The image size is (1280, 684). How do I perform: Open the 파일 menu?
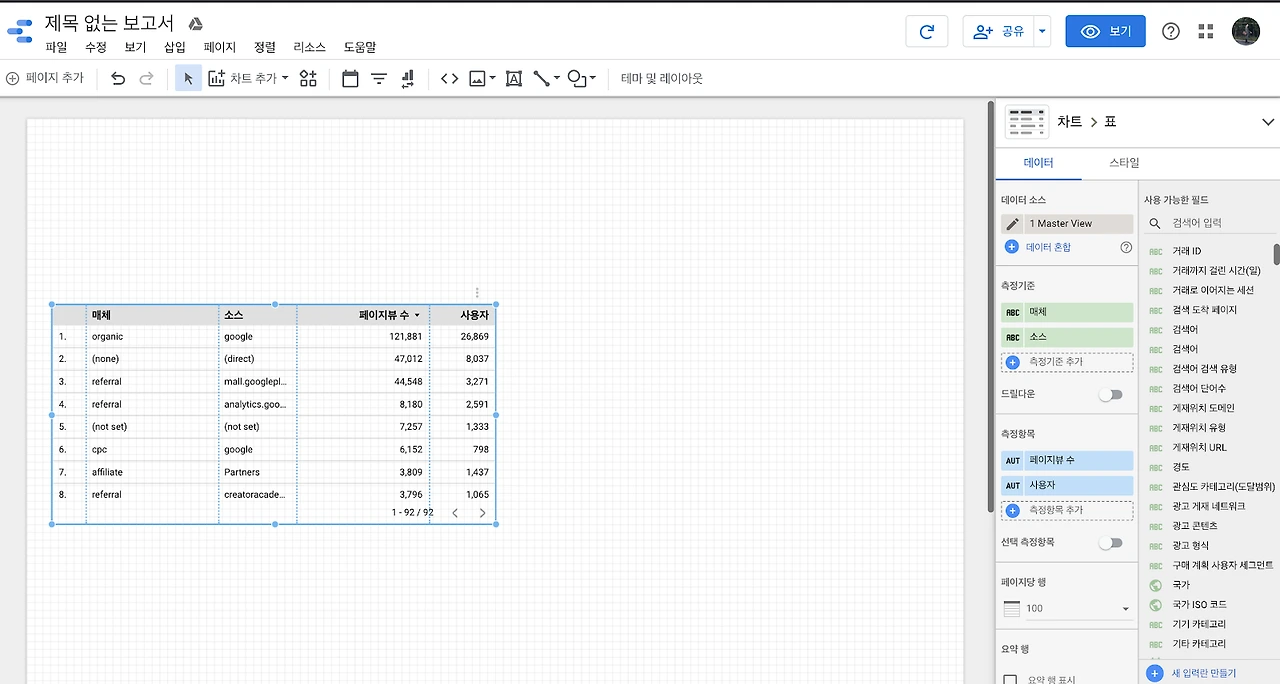(56, 47)
